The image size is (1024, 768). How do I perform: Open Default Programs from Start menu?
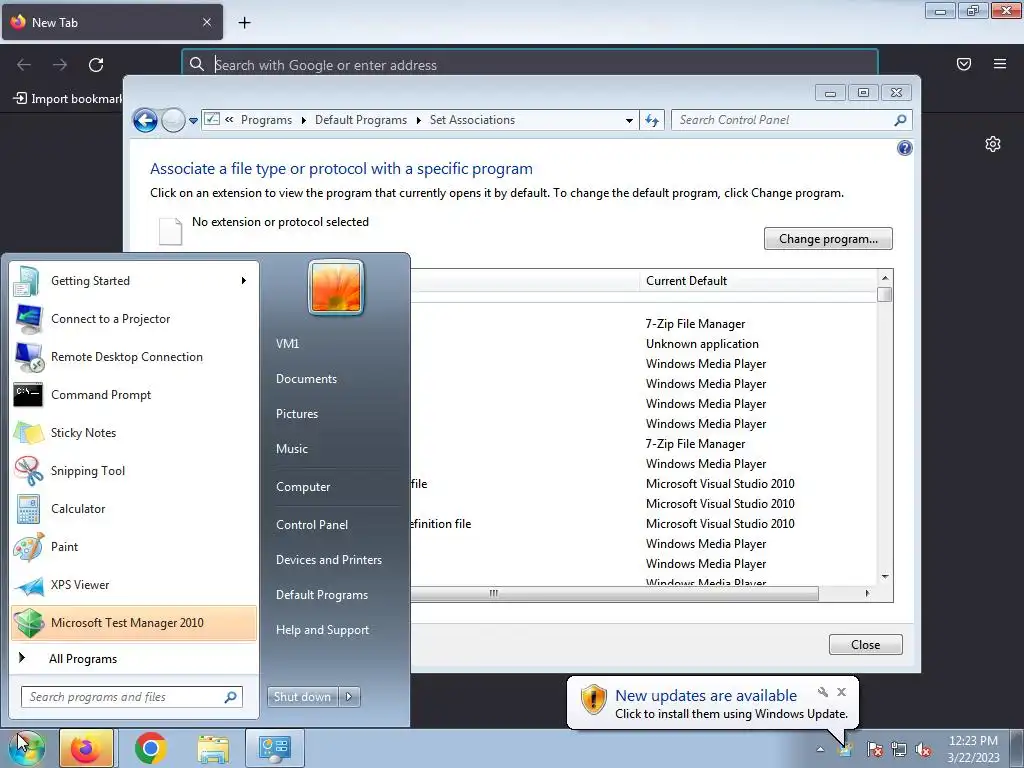[x=321, y=595]
